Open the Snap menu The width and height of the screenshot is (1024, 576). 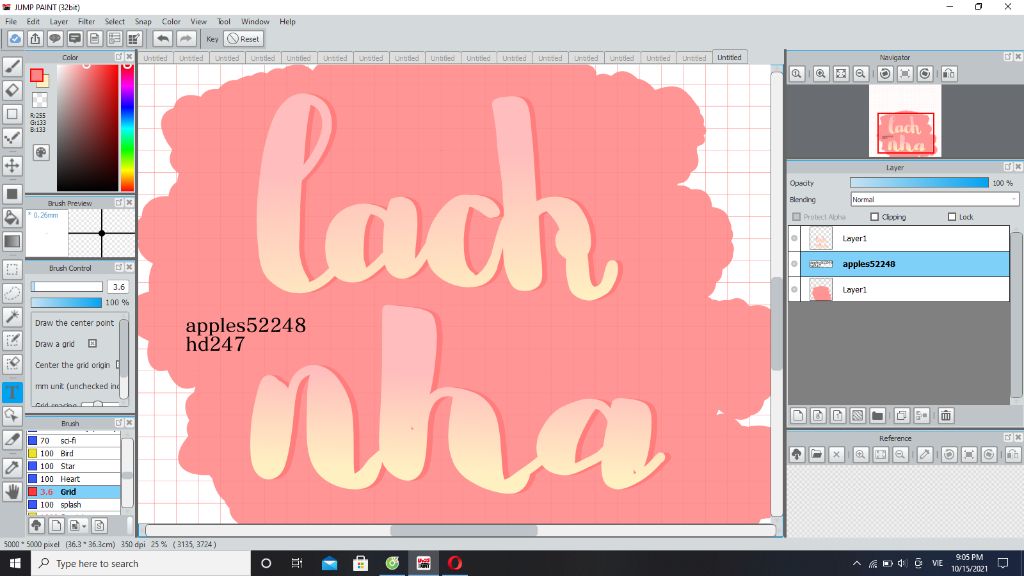tap(143, 22)
